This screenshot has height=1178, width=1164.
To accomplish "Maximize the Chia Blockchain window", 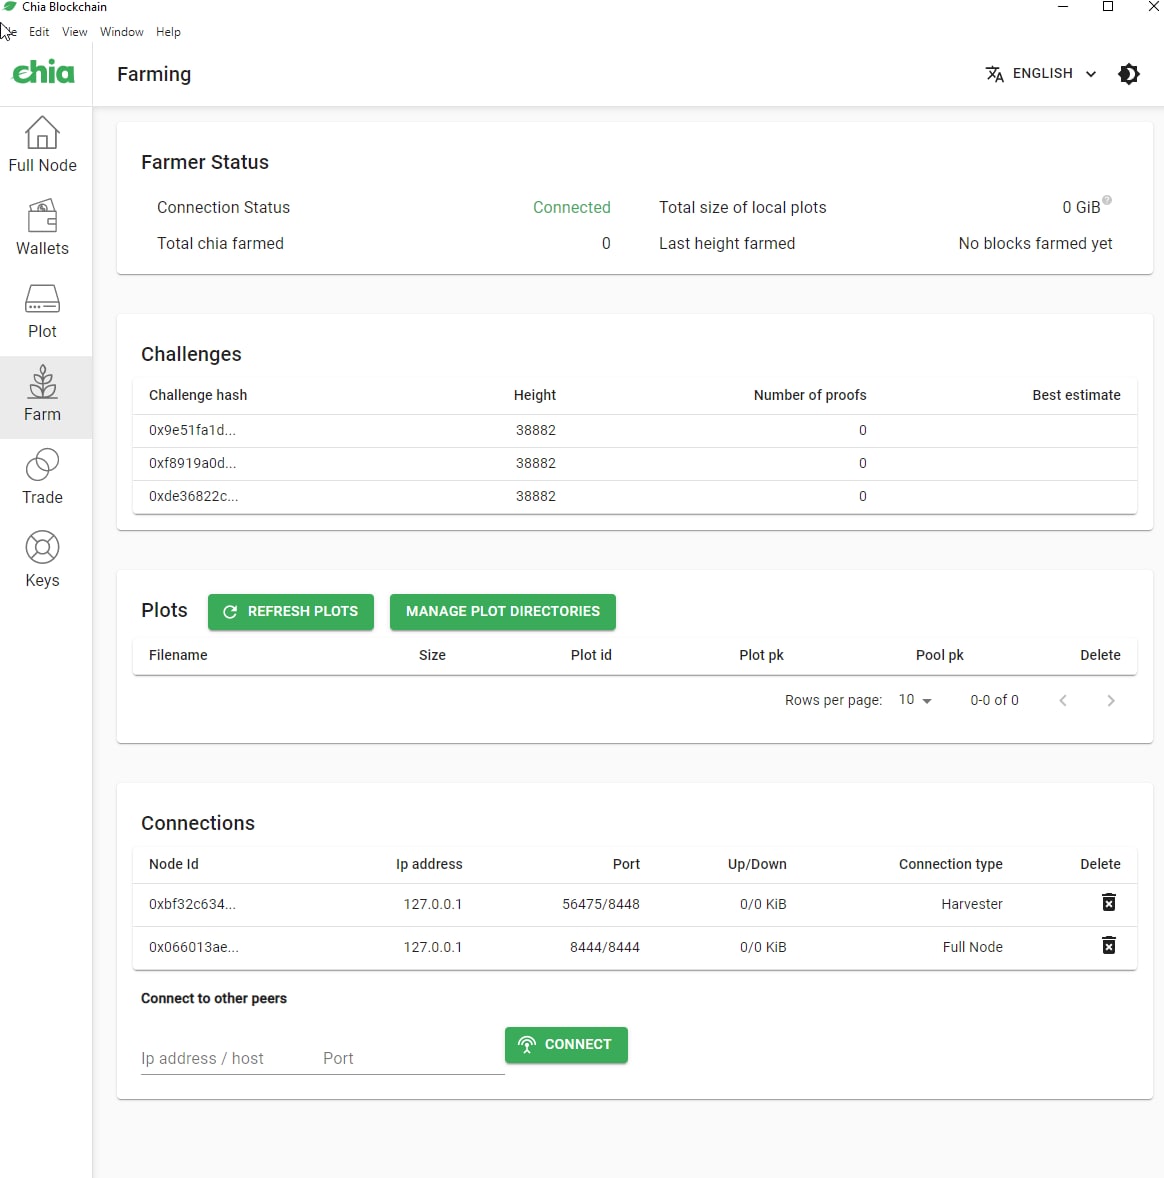I will (1108, 7).
